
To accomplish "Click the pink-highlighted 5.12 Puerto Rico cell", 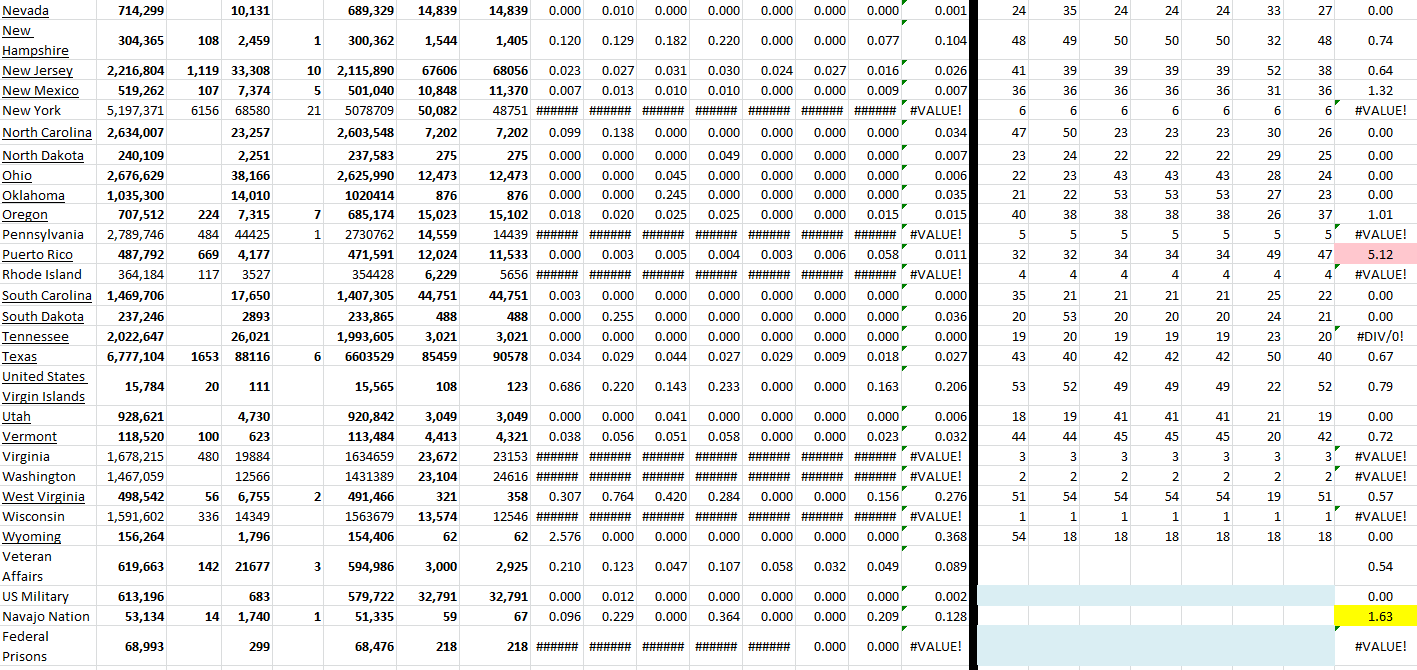I will click(1381, 254).
